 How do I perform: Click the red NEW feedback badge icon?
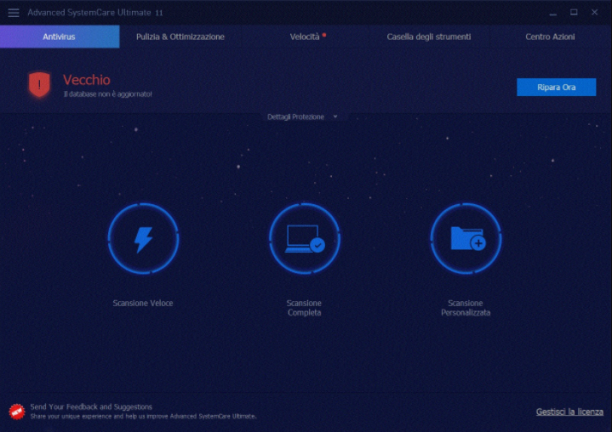pos(17,412)
